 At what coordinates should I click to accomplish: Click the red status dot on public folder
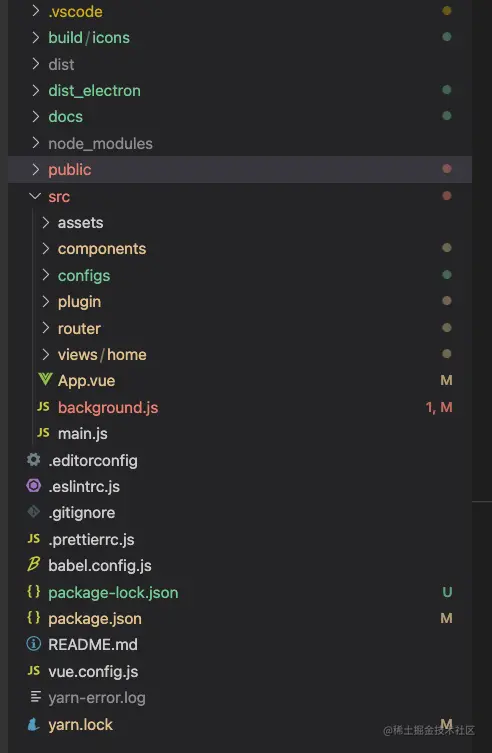[x=447, y=169]
